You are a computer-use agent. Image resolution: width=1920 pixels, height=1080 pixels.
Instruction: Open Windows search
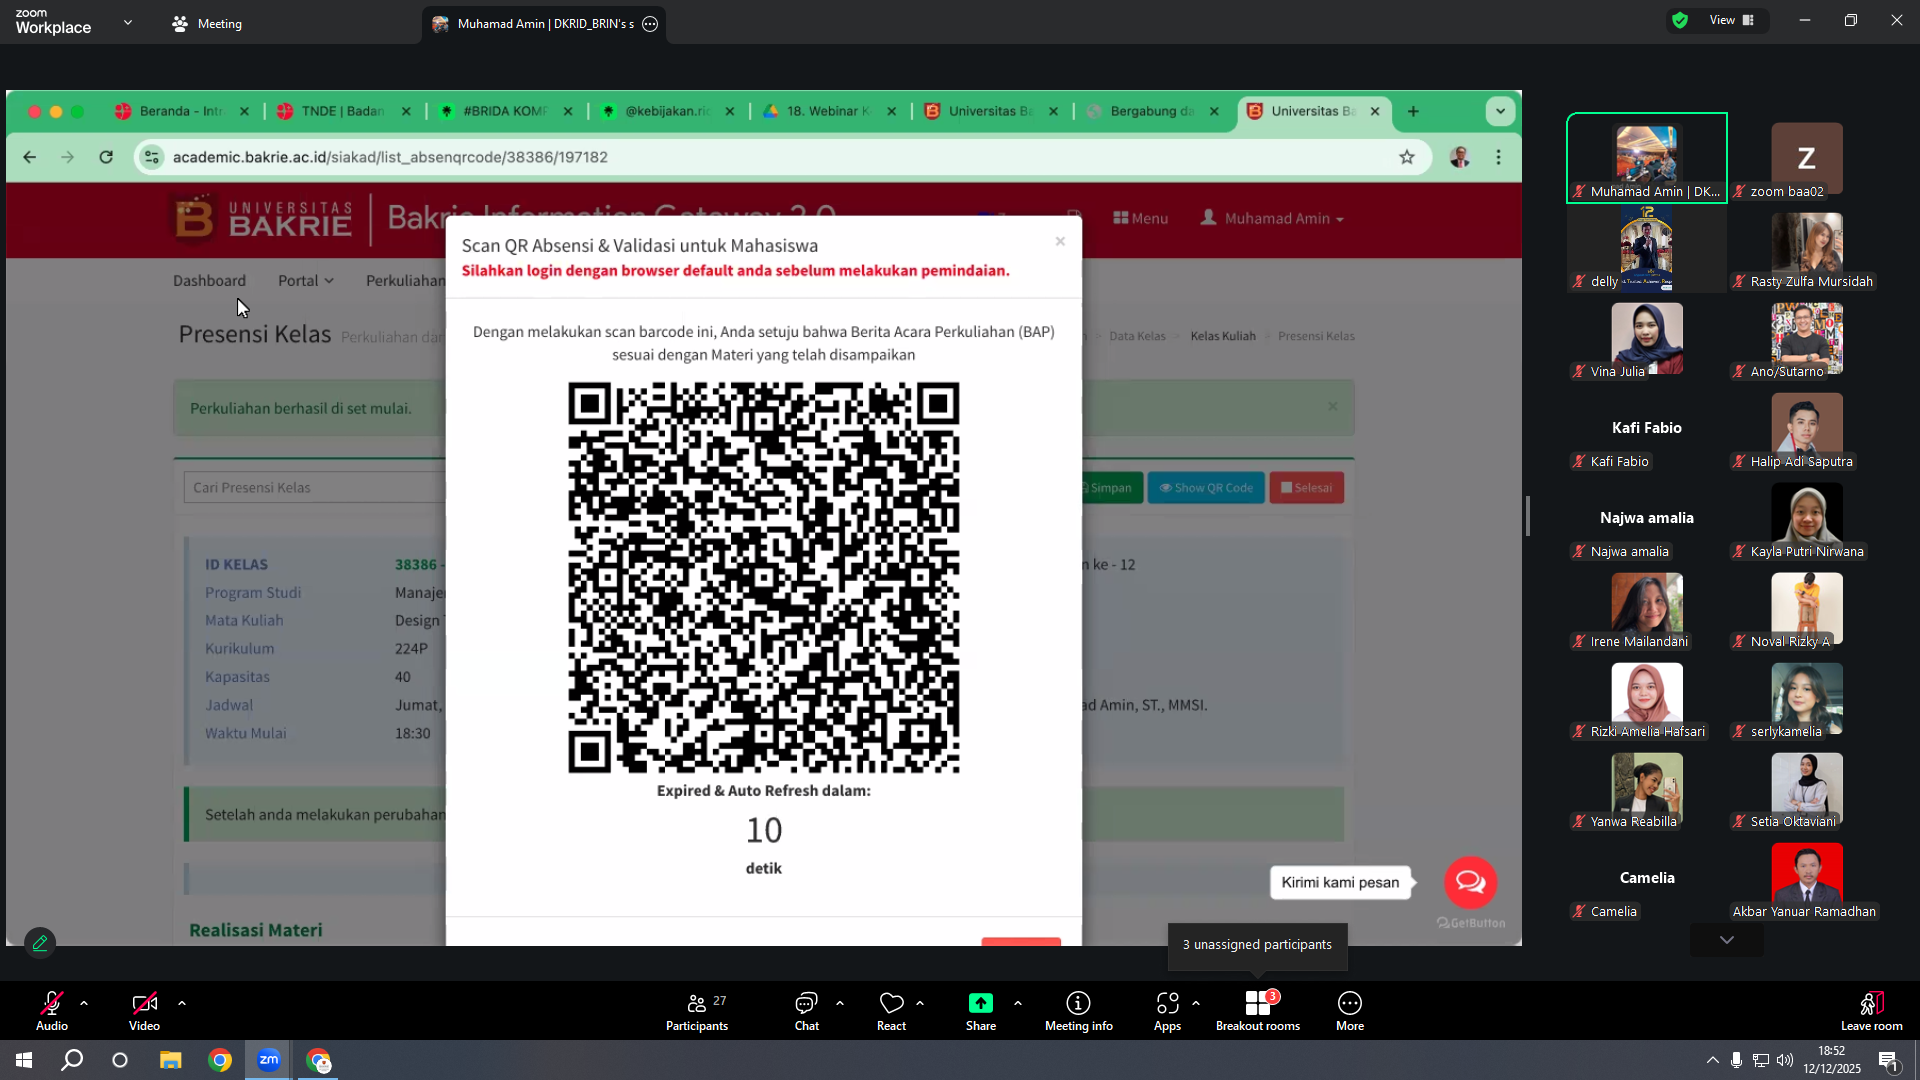click(x=72, y=1060)
